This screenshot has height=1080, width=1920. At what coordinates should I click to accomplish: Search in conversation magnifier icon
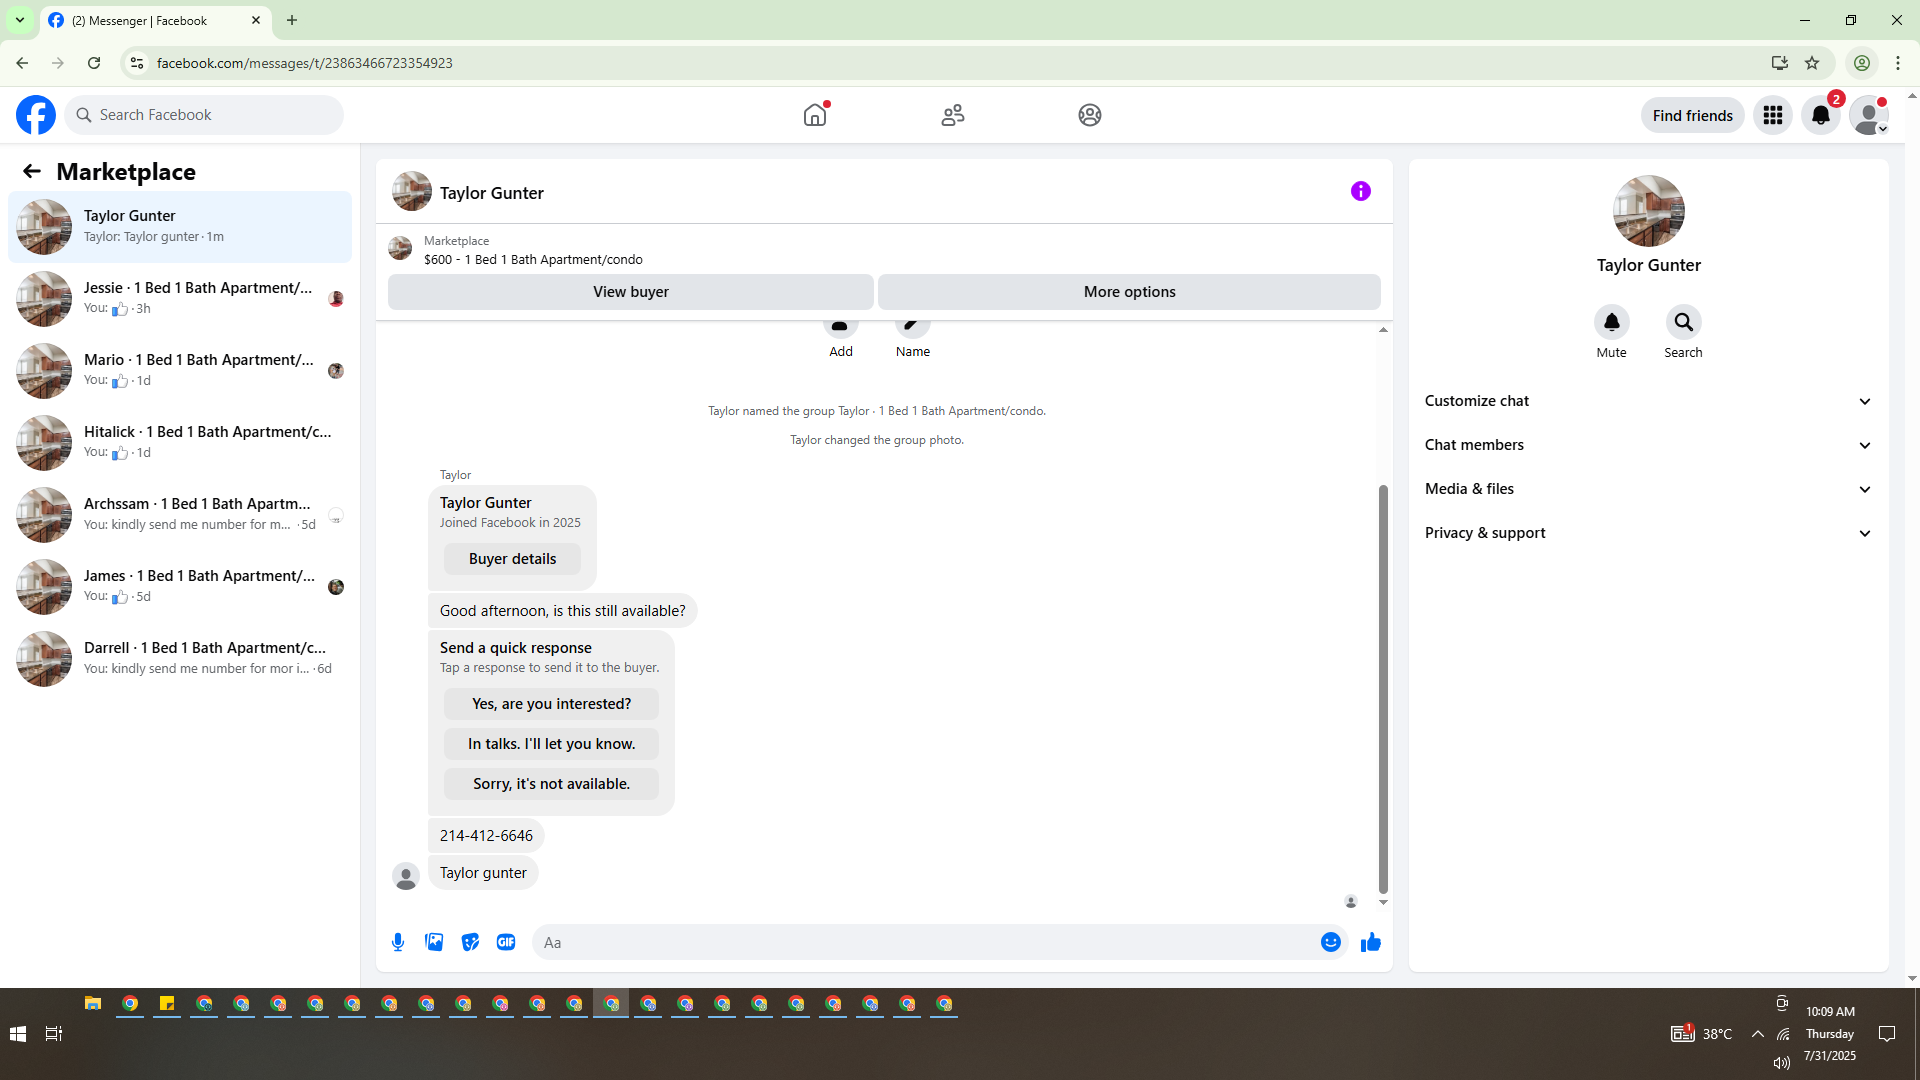pos(1683,322)
